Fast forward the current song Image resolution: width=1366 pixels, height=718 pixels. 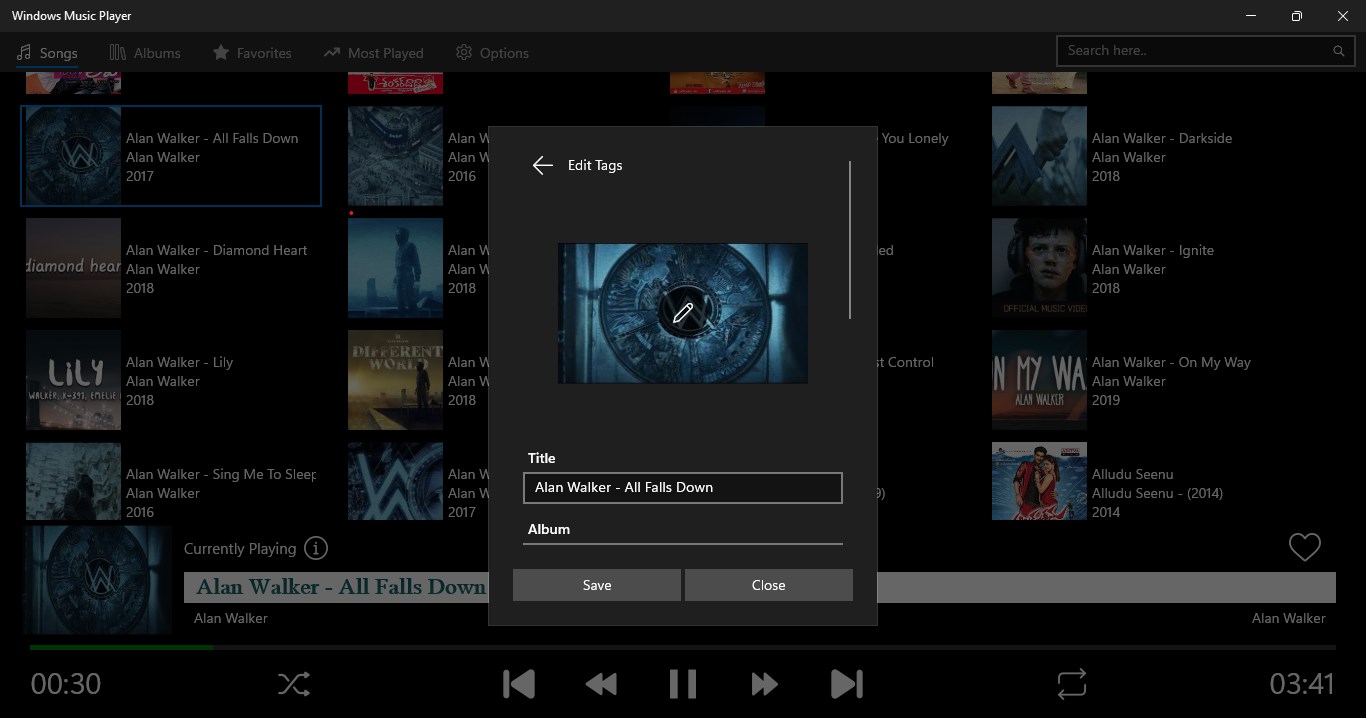coord(765,684)
